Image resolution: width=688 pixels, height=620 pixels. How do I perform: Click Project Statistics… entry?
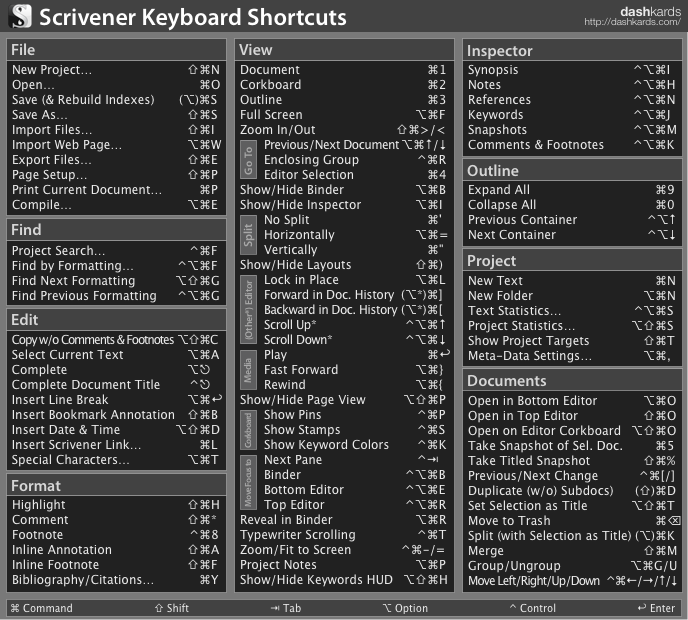click(572, 326)
